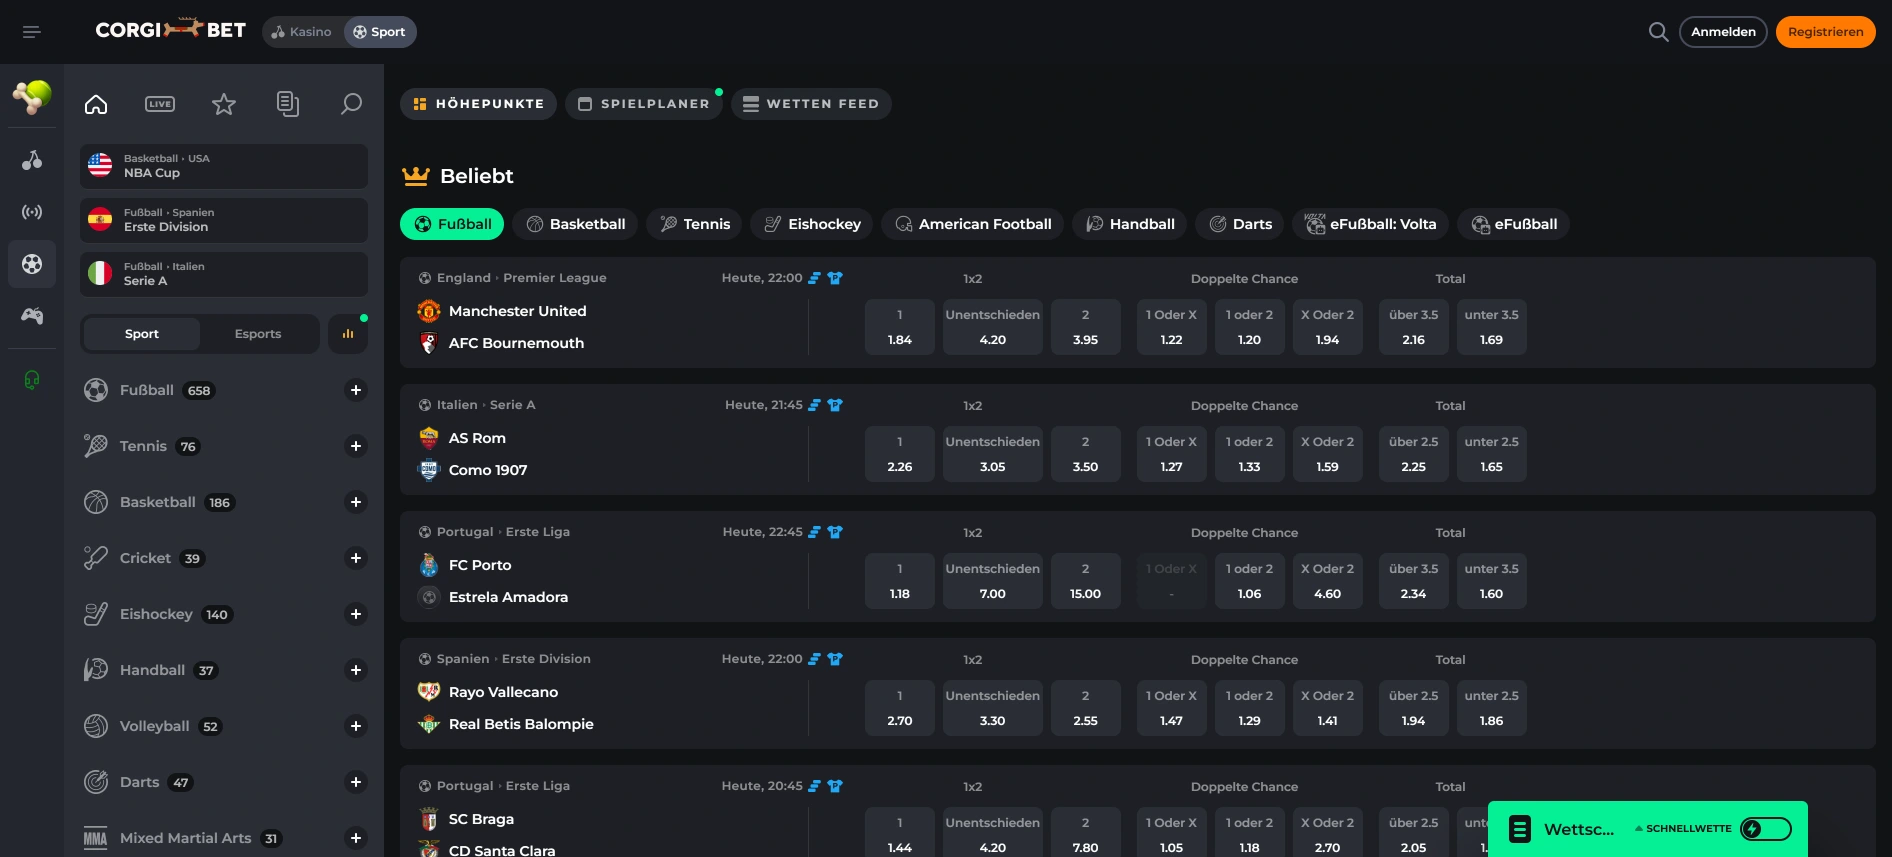This screenshot has height=857, width=1892.
Task: Click the bet slip icon in Wettschein bar
Action: (1520, 829)
